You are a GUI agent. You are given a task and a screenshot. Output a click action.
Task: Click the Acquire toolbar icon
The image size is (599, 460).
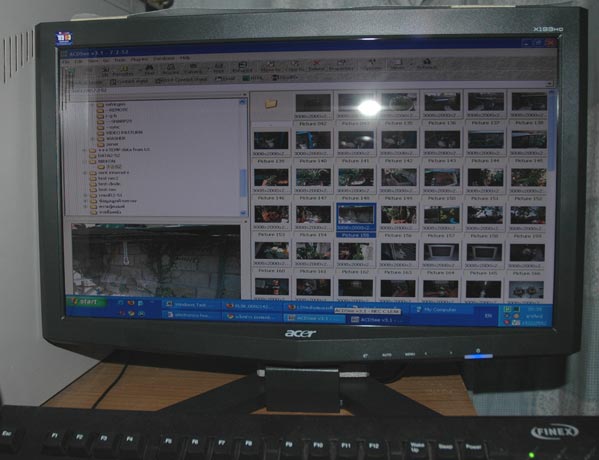click(171, 69)
